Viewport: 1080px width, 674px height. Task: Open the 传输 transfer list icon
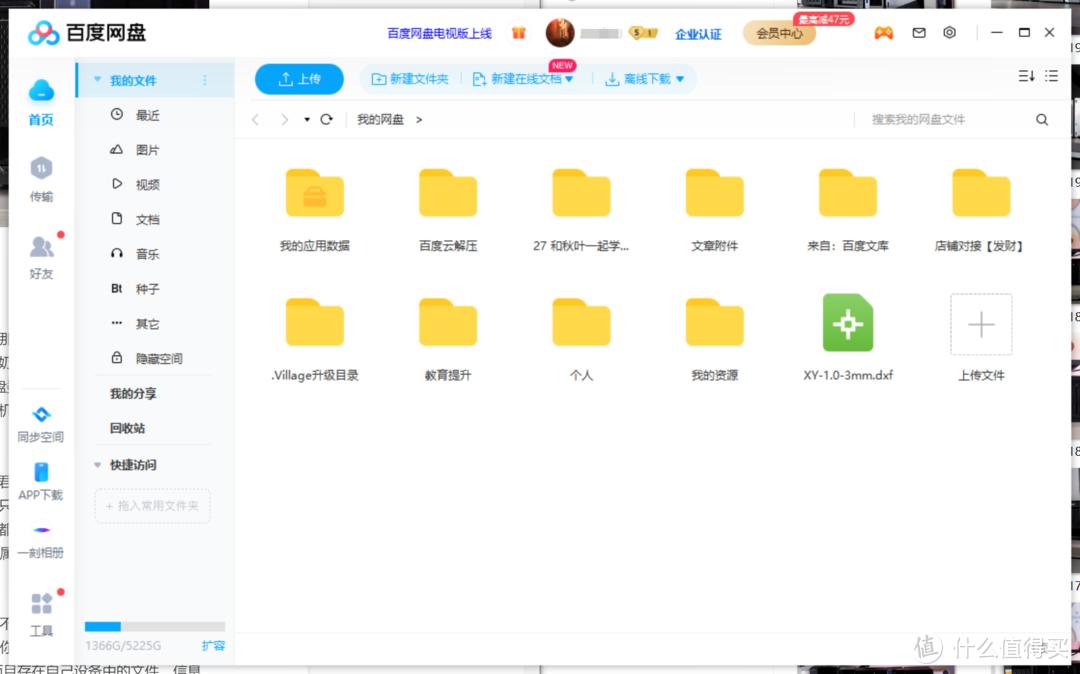[41, 170]
